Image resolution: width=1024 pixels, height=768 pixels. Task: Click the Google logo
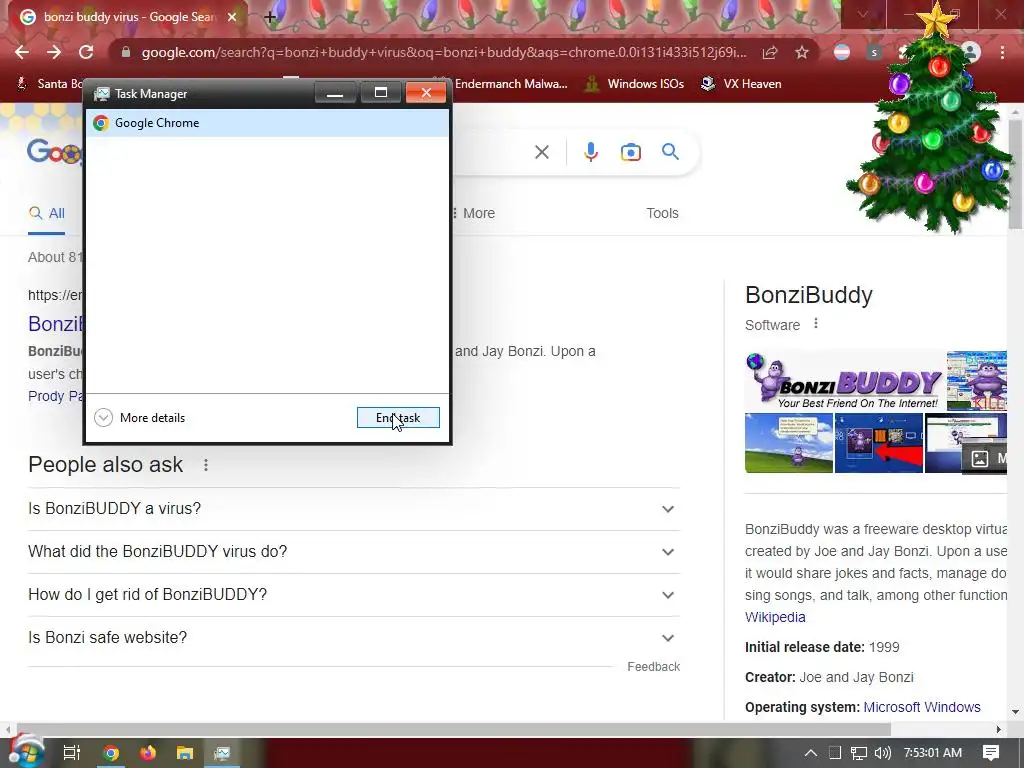click(55, 152)
